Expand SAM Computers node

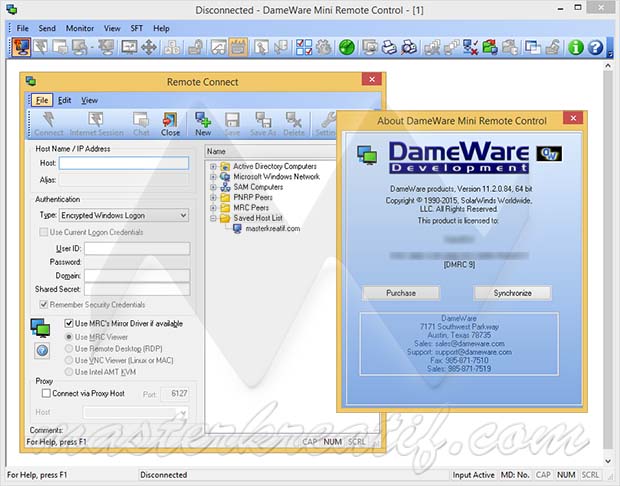(x=213, y=187)
